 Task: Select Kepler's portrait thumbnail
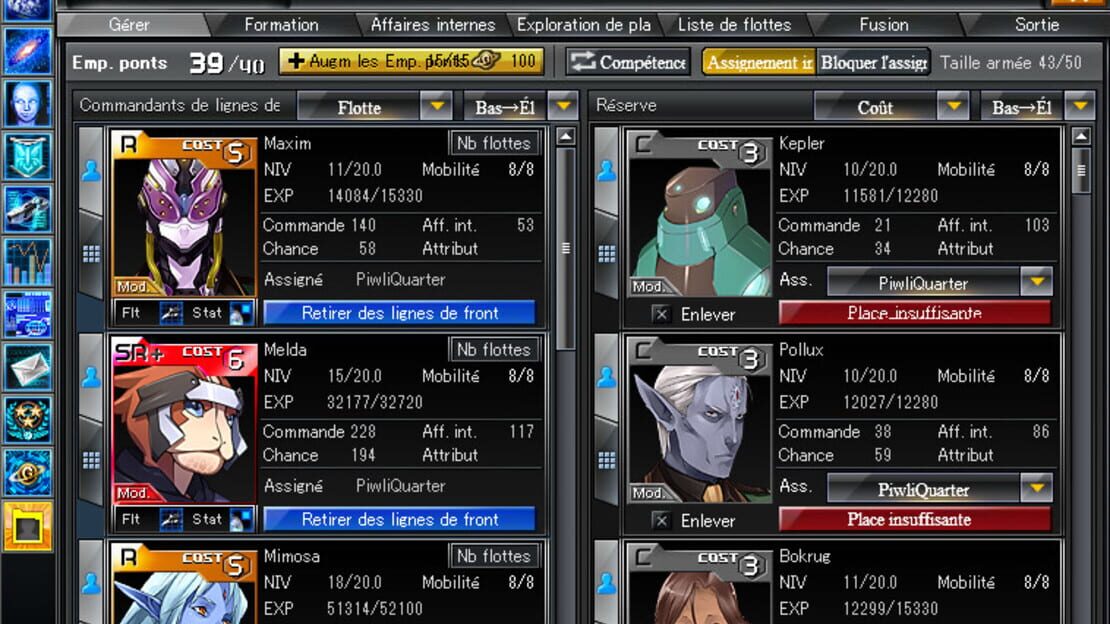[700, 217]
